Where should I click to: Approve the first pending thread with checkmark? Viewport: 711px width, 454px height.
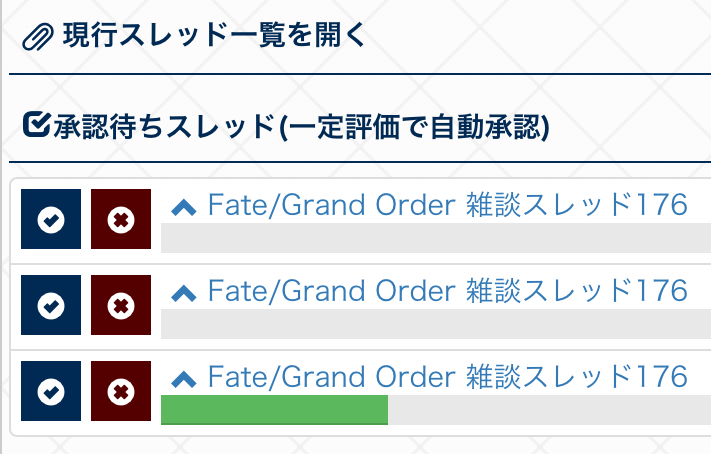point(50,219)
